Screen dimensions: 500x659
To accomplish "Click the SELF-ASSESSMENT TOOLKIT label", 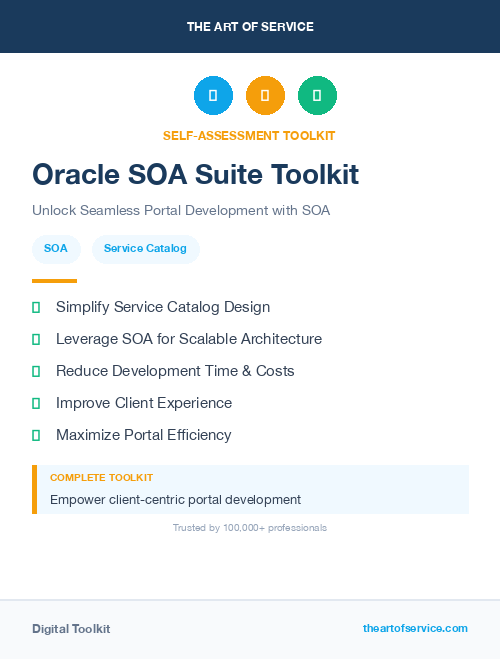I will point(249,136).
